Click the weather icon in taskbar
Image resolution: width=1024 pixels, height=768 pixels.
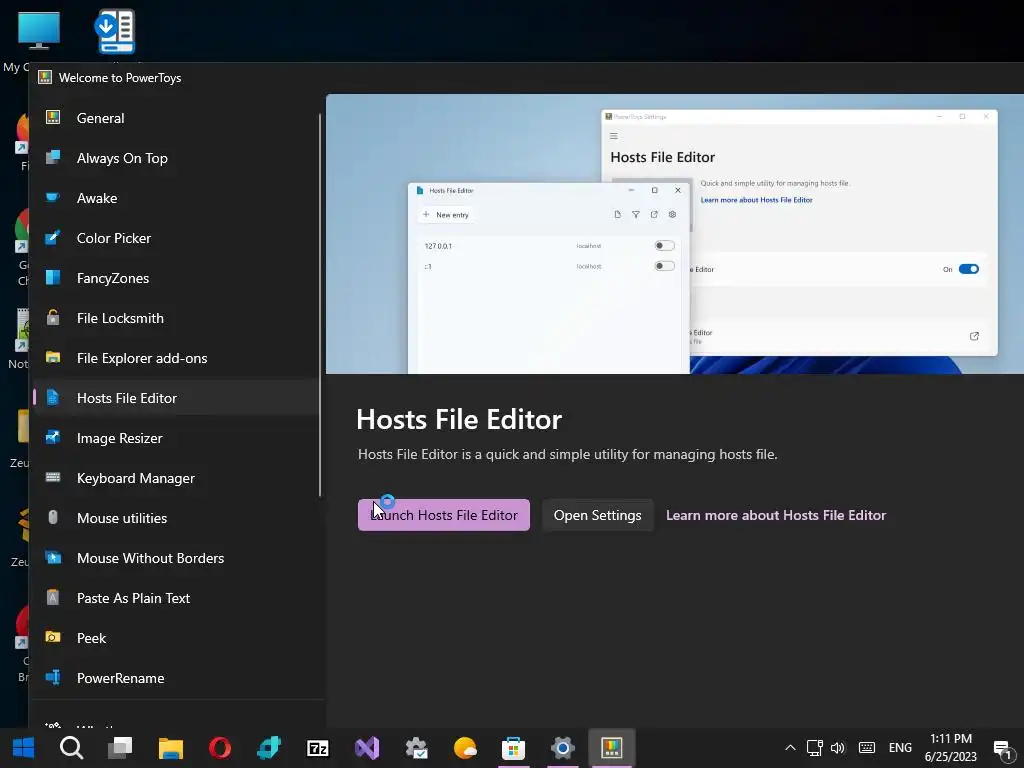point(464,748)
